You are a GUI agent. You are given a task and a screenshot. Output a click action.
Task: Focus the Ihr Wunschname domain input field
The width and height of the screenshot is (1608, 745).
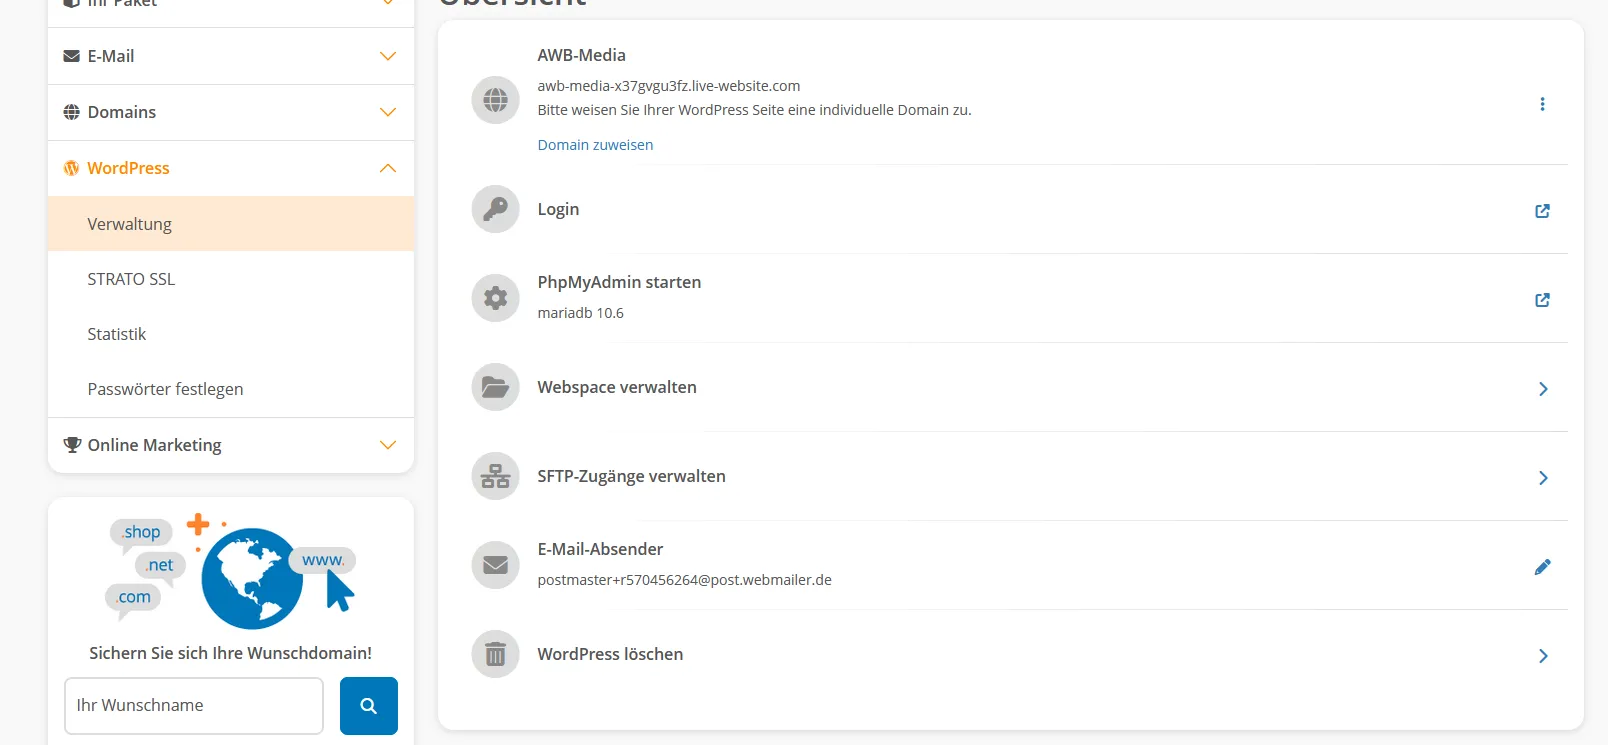194,706
